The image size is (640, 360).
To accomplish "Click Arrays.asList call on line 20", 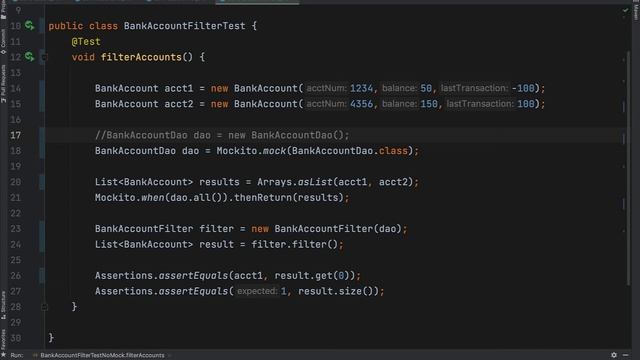I will pos(335,182).
